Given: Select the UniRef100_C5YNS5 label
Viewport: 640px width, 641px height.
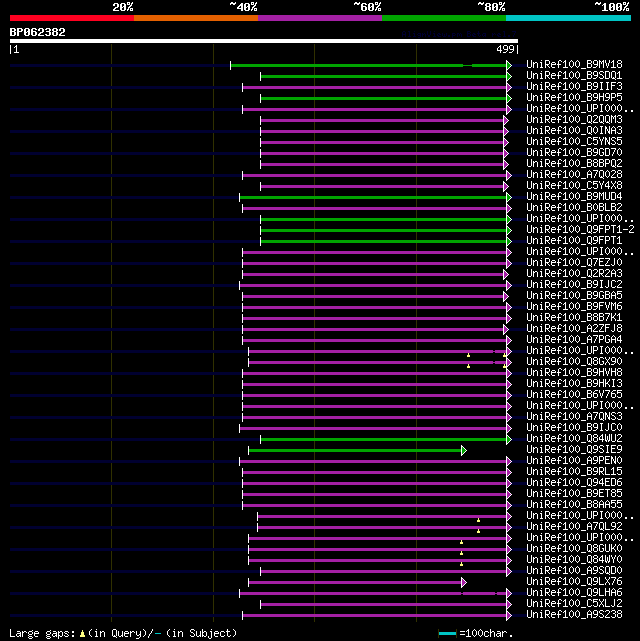Looking at the screenshot, I should pos(574,142).
